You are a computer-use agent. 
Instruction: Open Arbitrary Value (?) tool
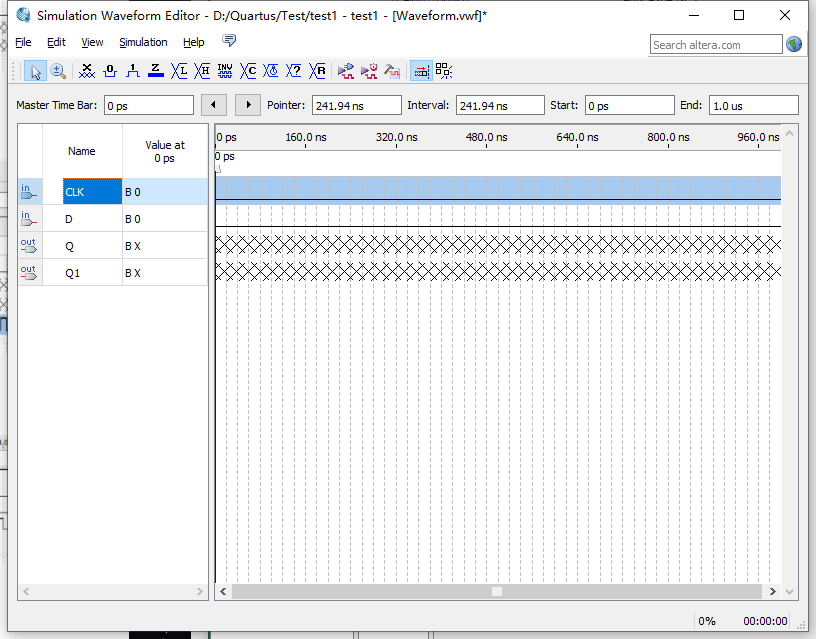pyautogui.click(x=294, y=71)
